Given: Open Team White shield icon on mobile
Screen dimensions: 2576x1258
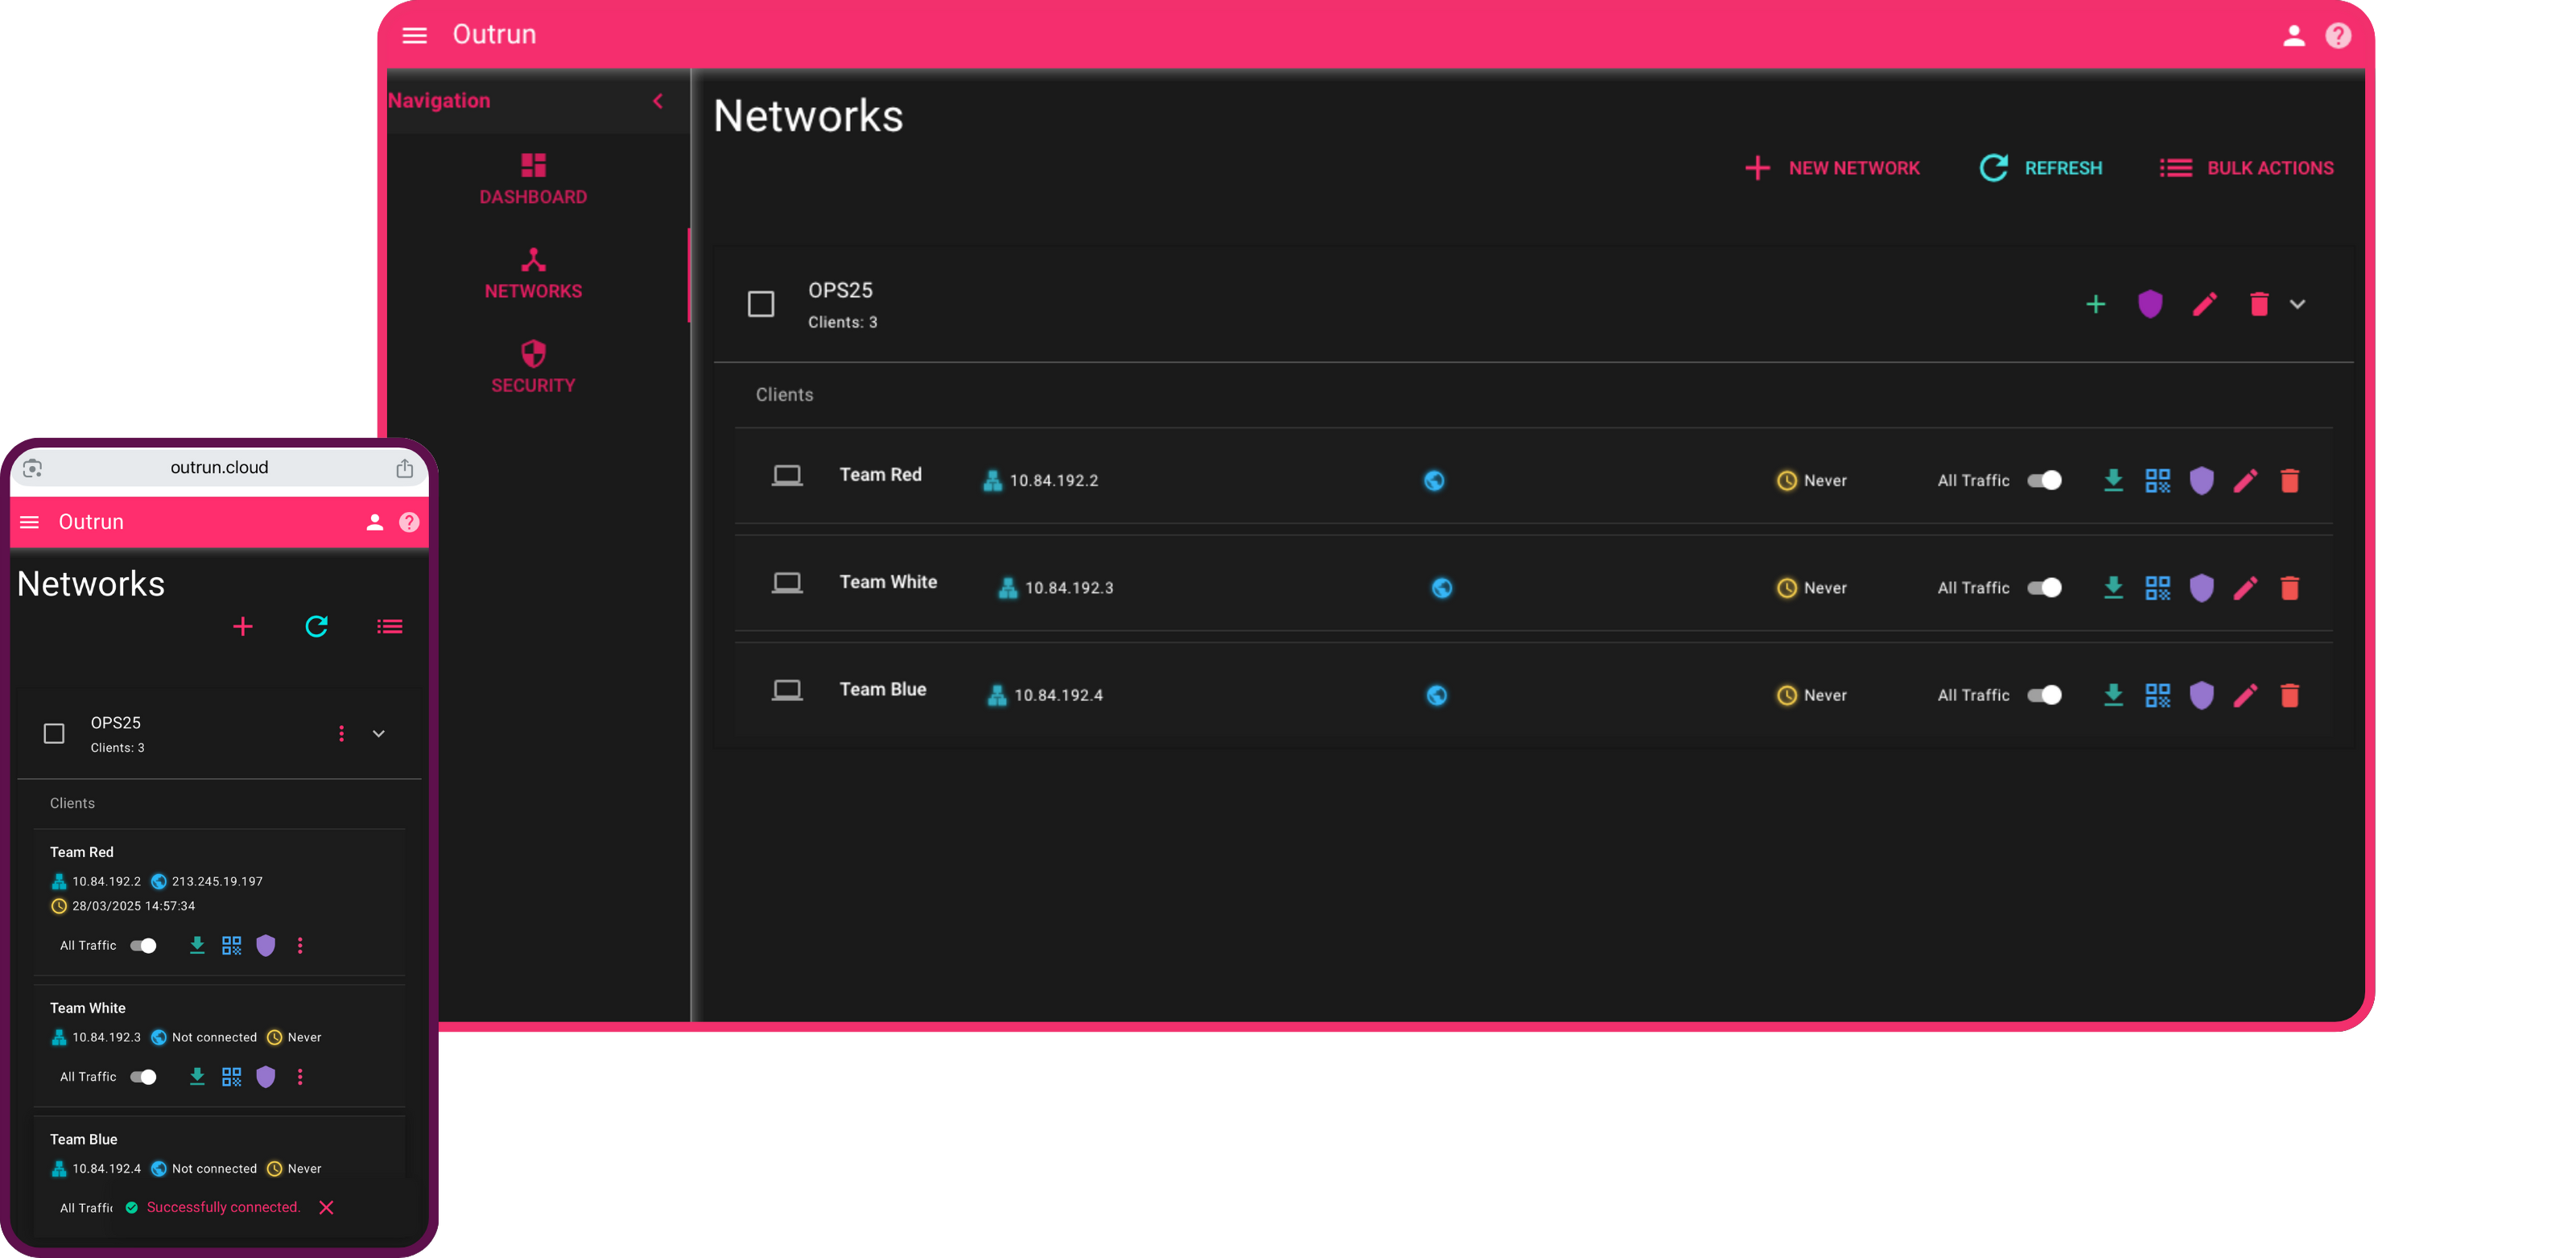Looking at the screenshot, I should coord(265,1076).
